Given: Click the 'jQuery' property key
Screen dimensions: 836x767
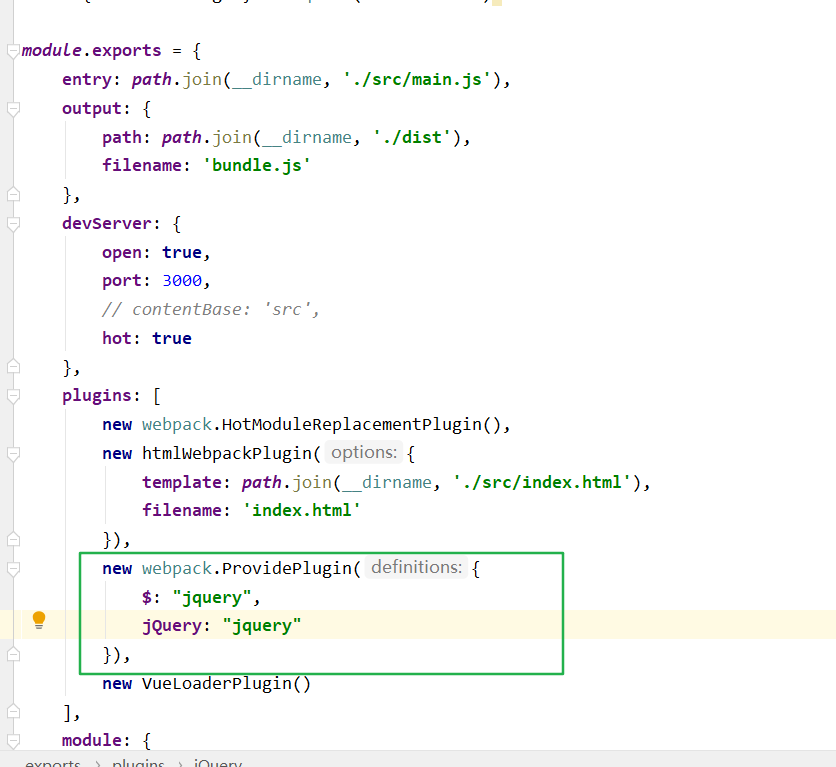Looking at the screenshot, I should (172, 626).
